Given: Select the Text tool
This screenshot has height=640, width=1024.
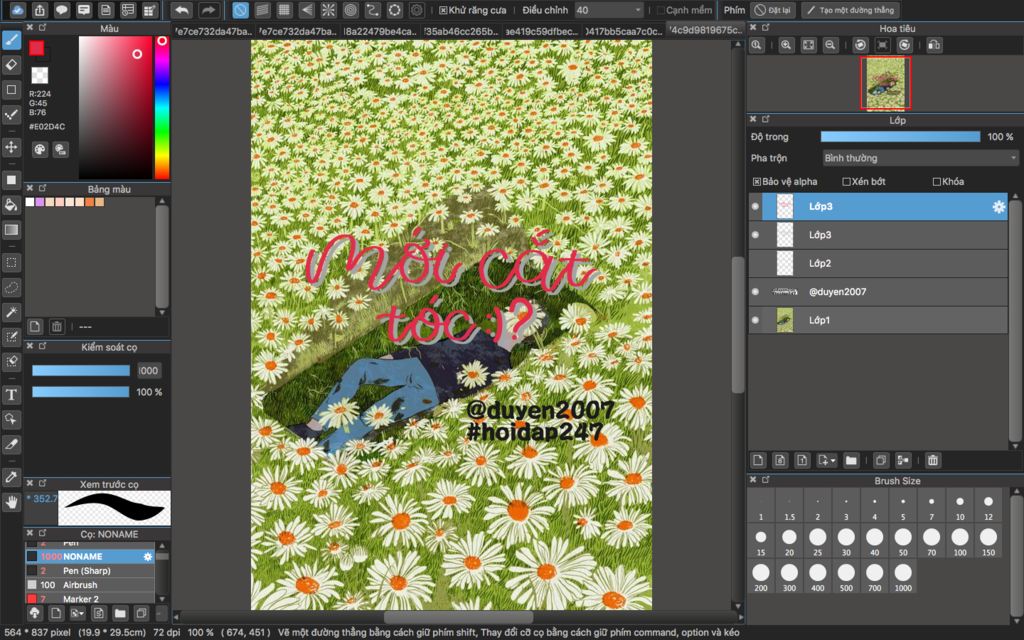Looking at the screenshot, I should coord(11,394).
